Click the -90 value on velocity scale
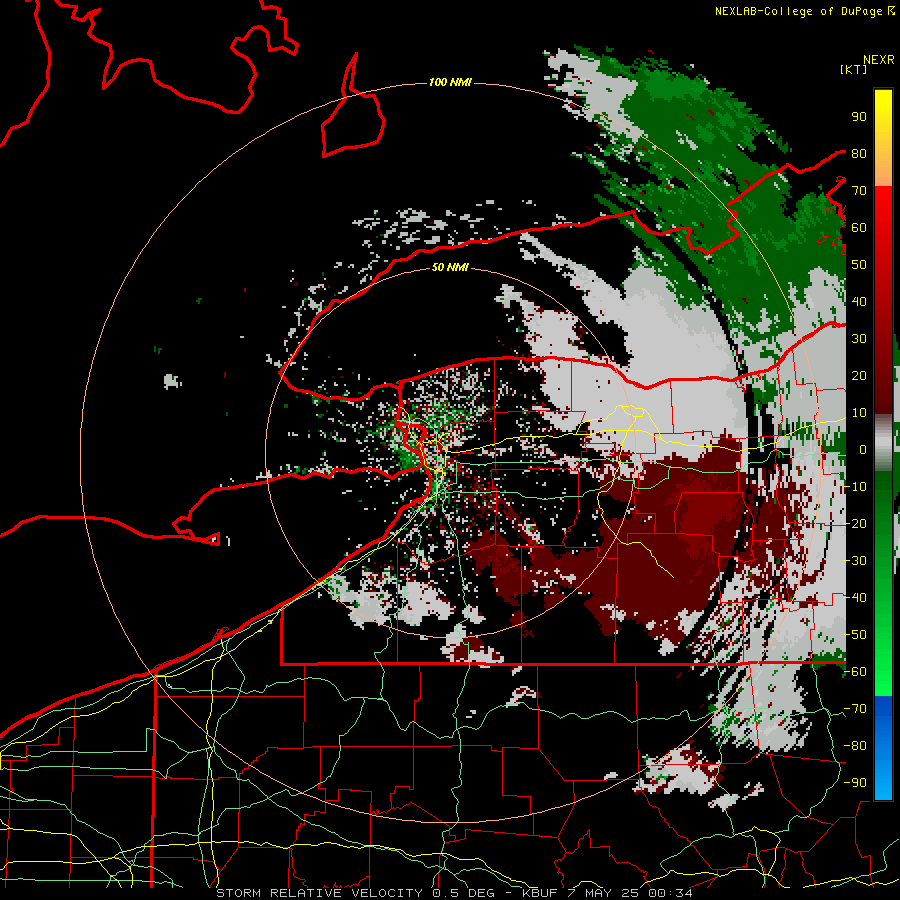The image size is (900, 900). 855,783
